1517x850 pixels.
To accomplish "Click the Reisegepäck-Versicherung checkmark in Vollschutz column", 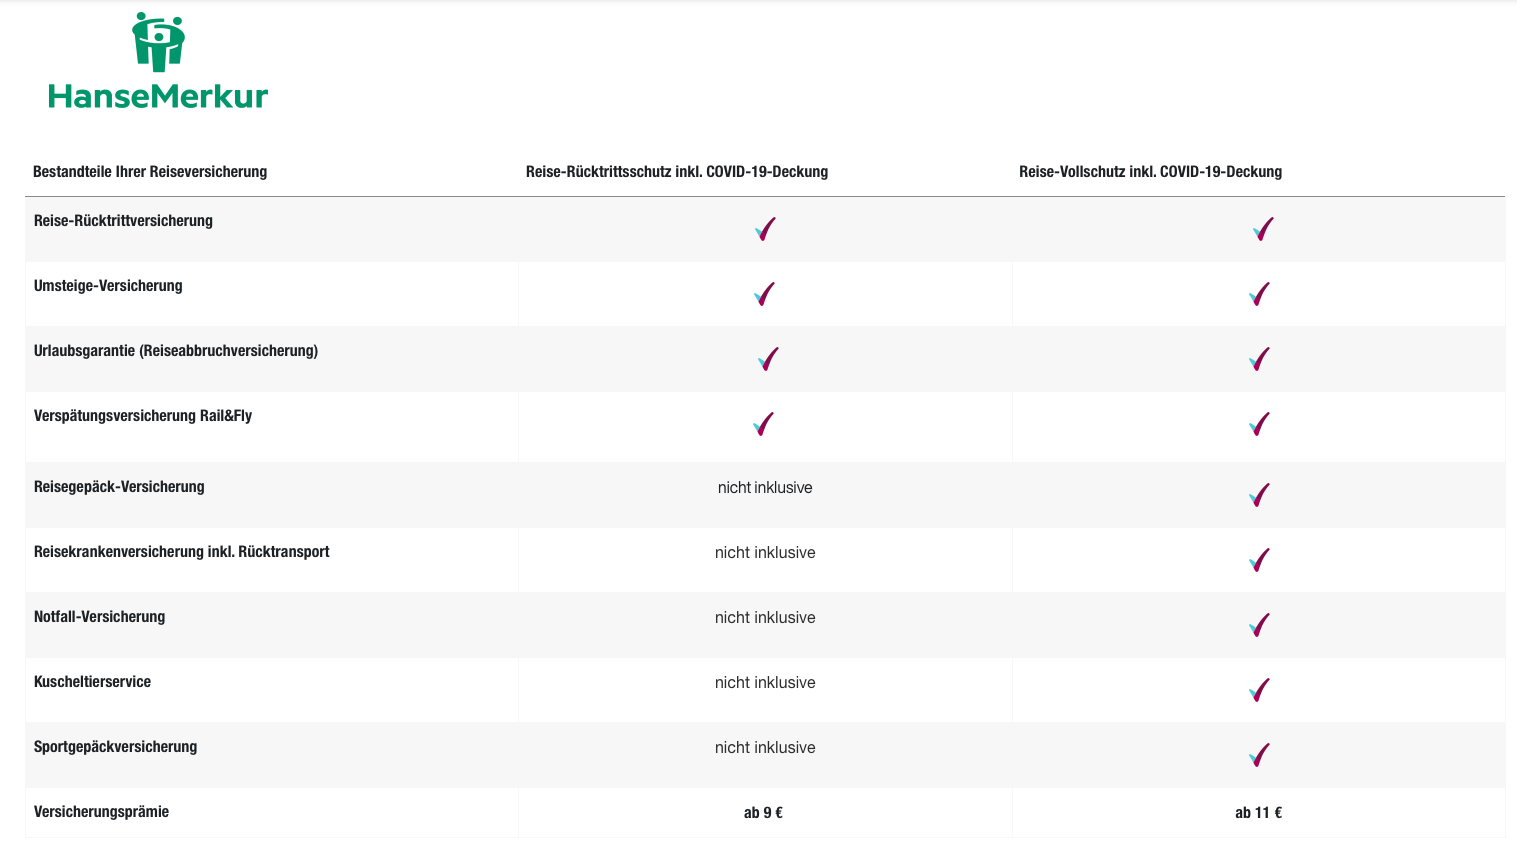I will coord(1260,495).
